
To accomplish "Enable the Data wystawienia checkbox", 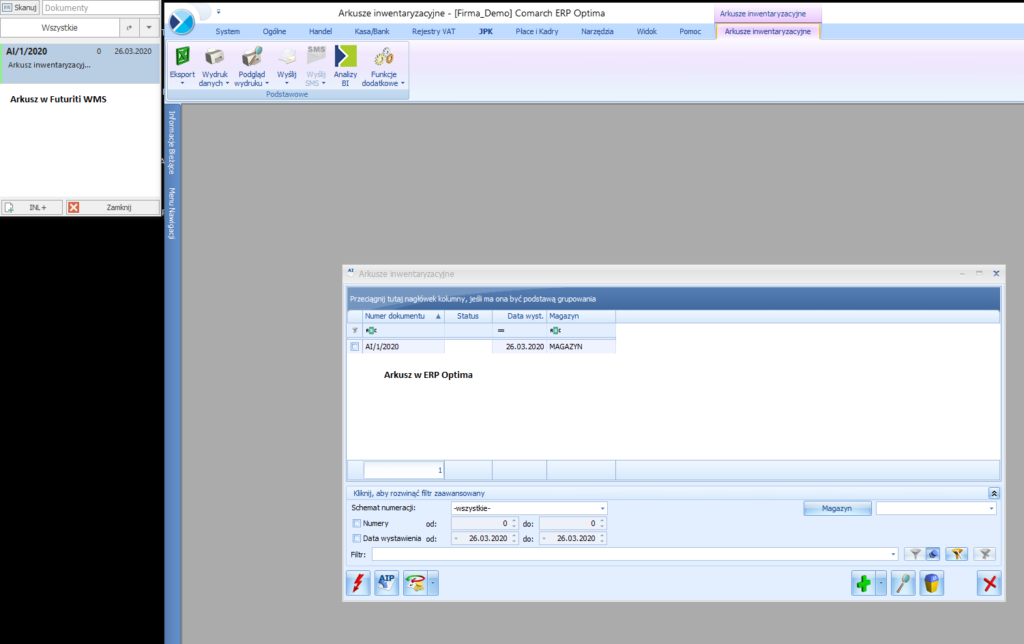I will click(357, 538).
